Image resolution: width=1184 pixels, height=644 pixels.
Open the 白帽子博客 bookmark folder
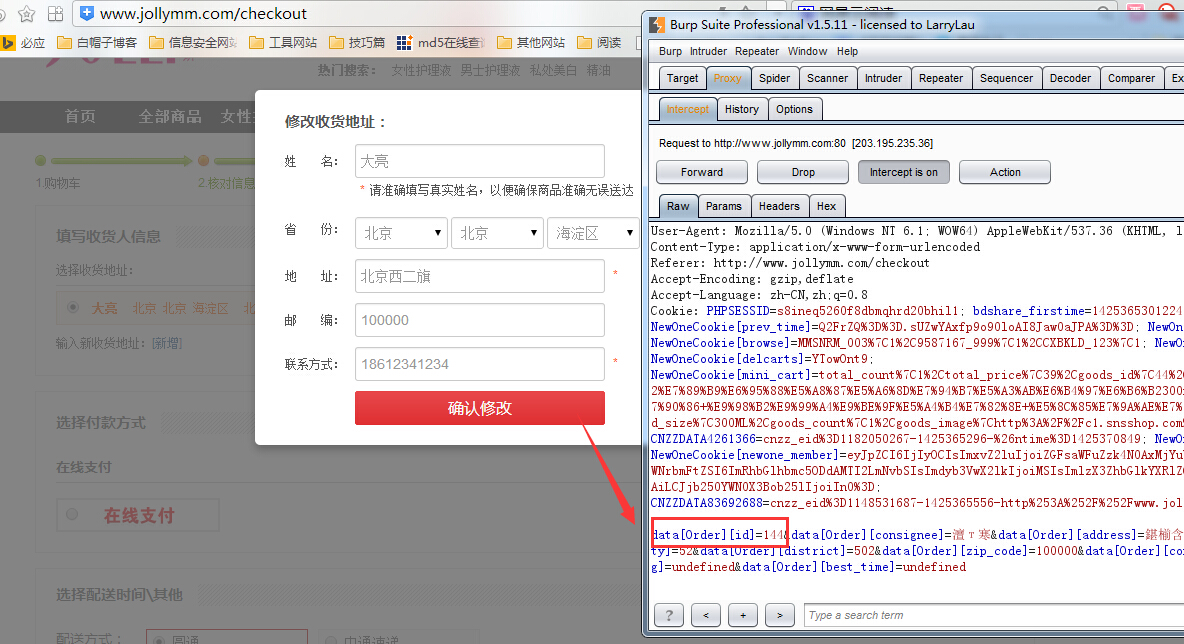97,43
